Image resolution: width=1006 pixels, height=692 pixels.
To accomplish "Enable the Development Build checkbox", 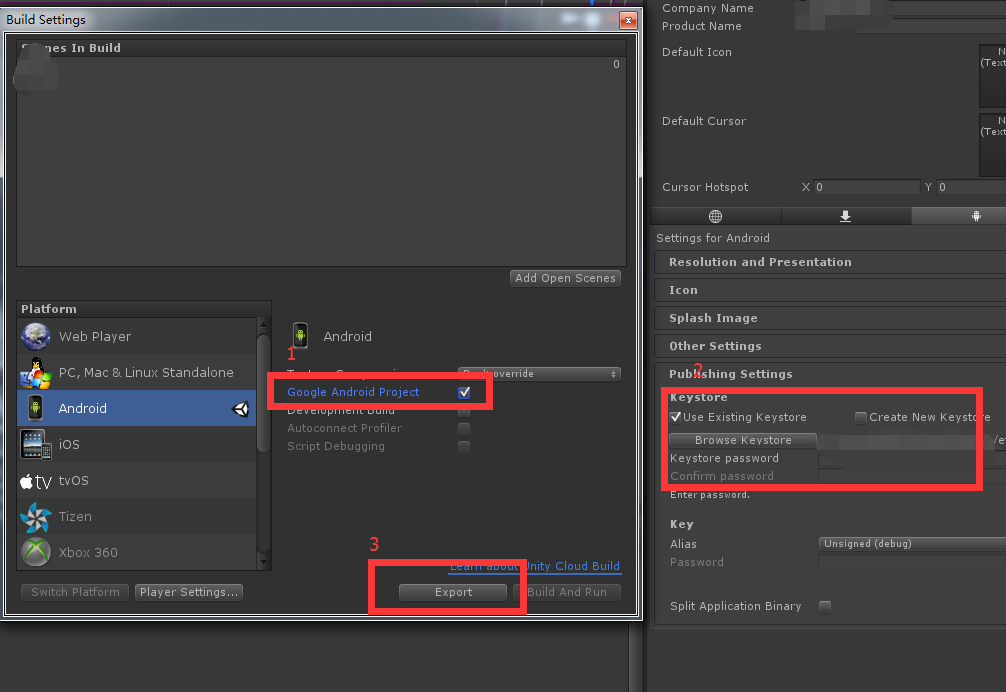I will coord(465,410).
